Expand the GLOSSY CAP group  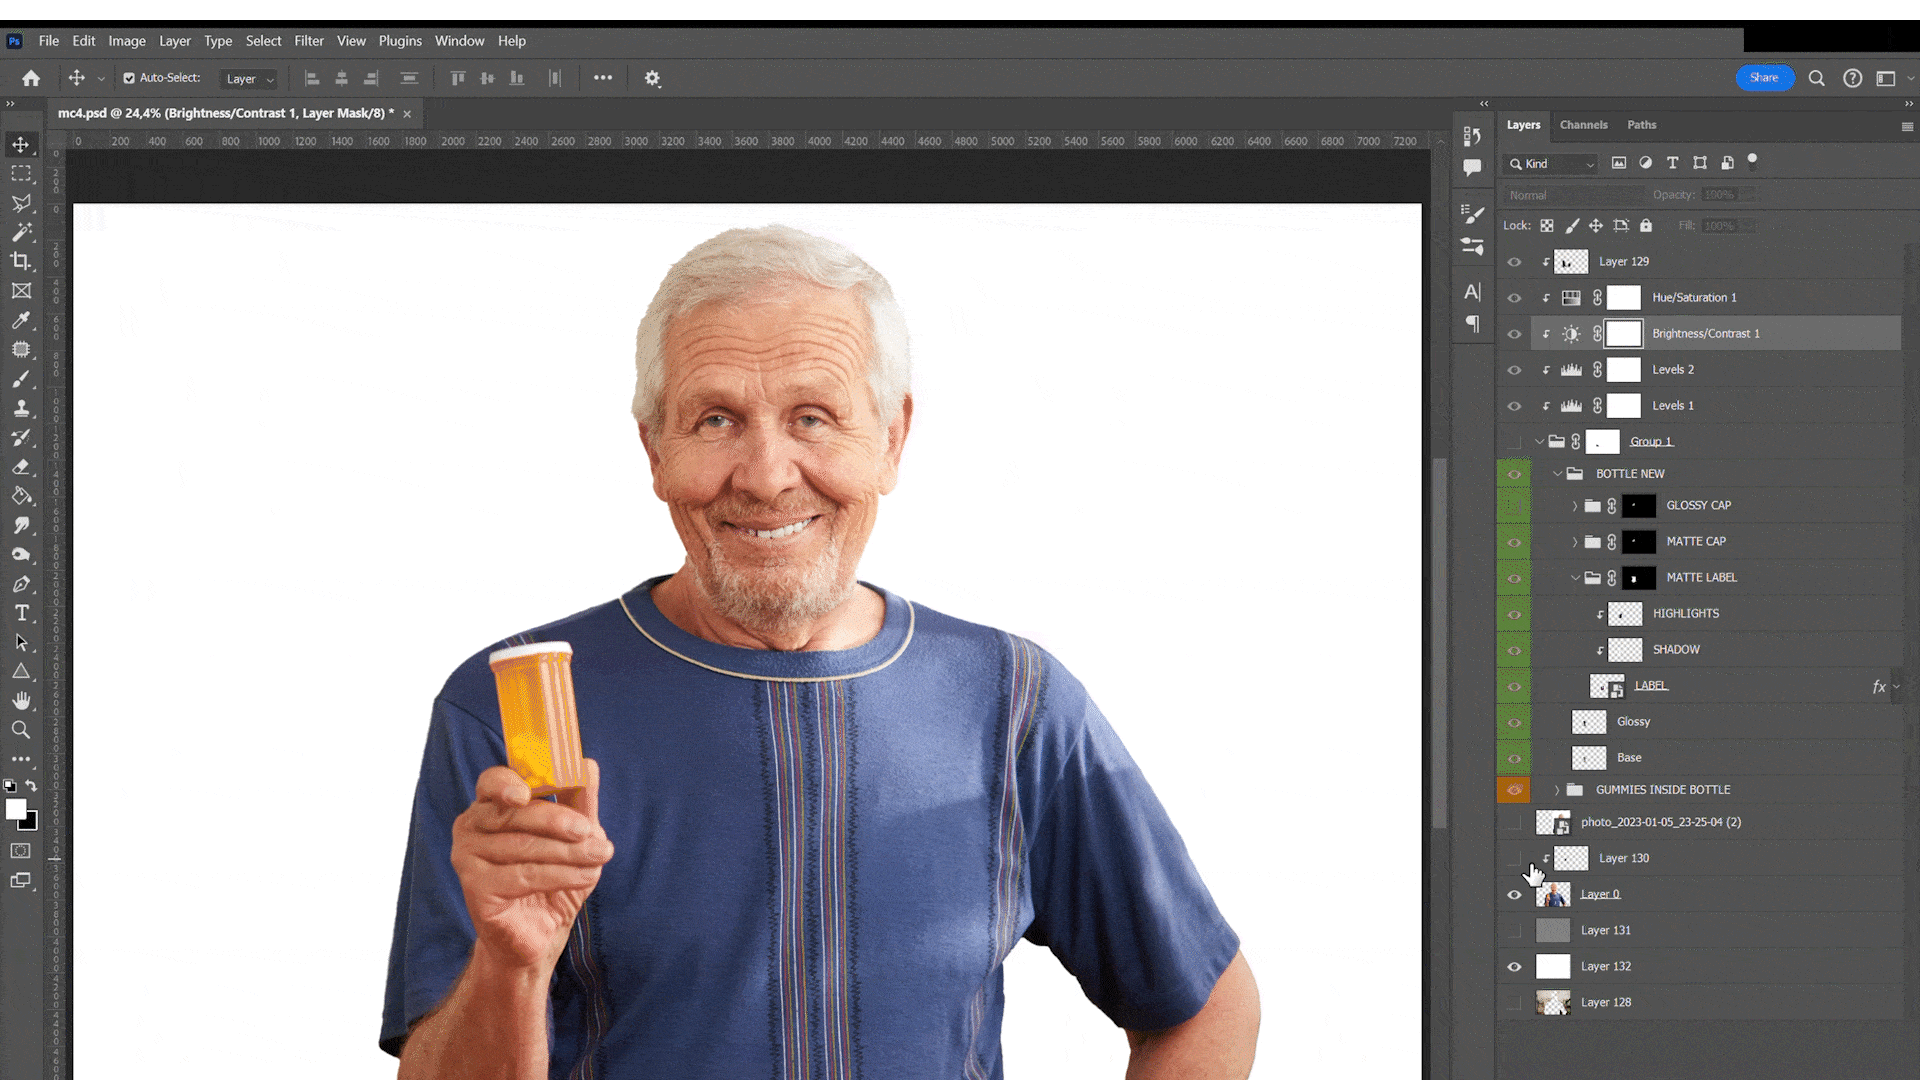[1574, 506]
